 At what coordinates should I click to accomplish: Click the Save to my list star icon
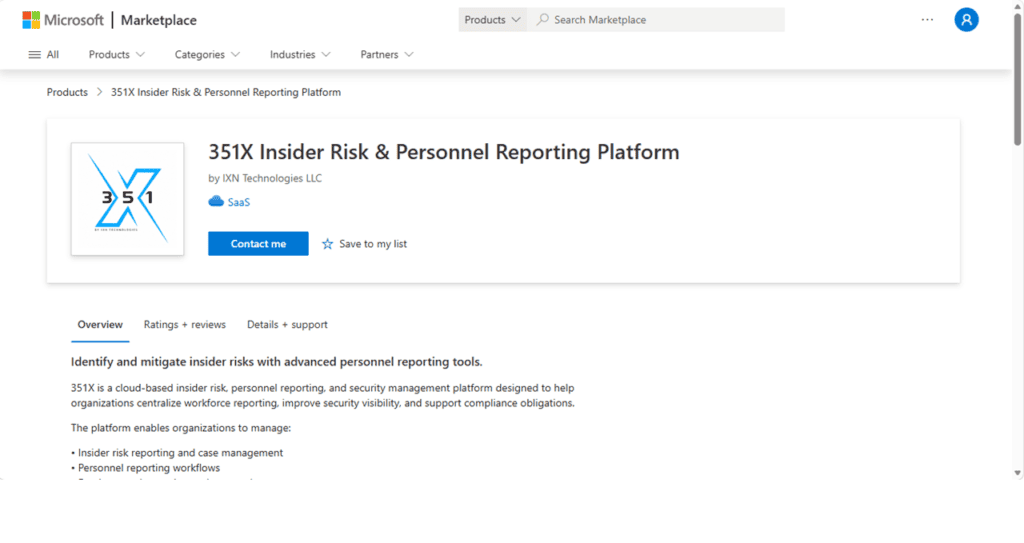327,244
